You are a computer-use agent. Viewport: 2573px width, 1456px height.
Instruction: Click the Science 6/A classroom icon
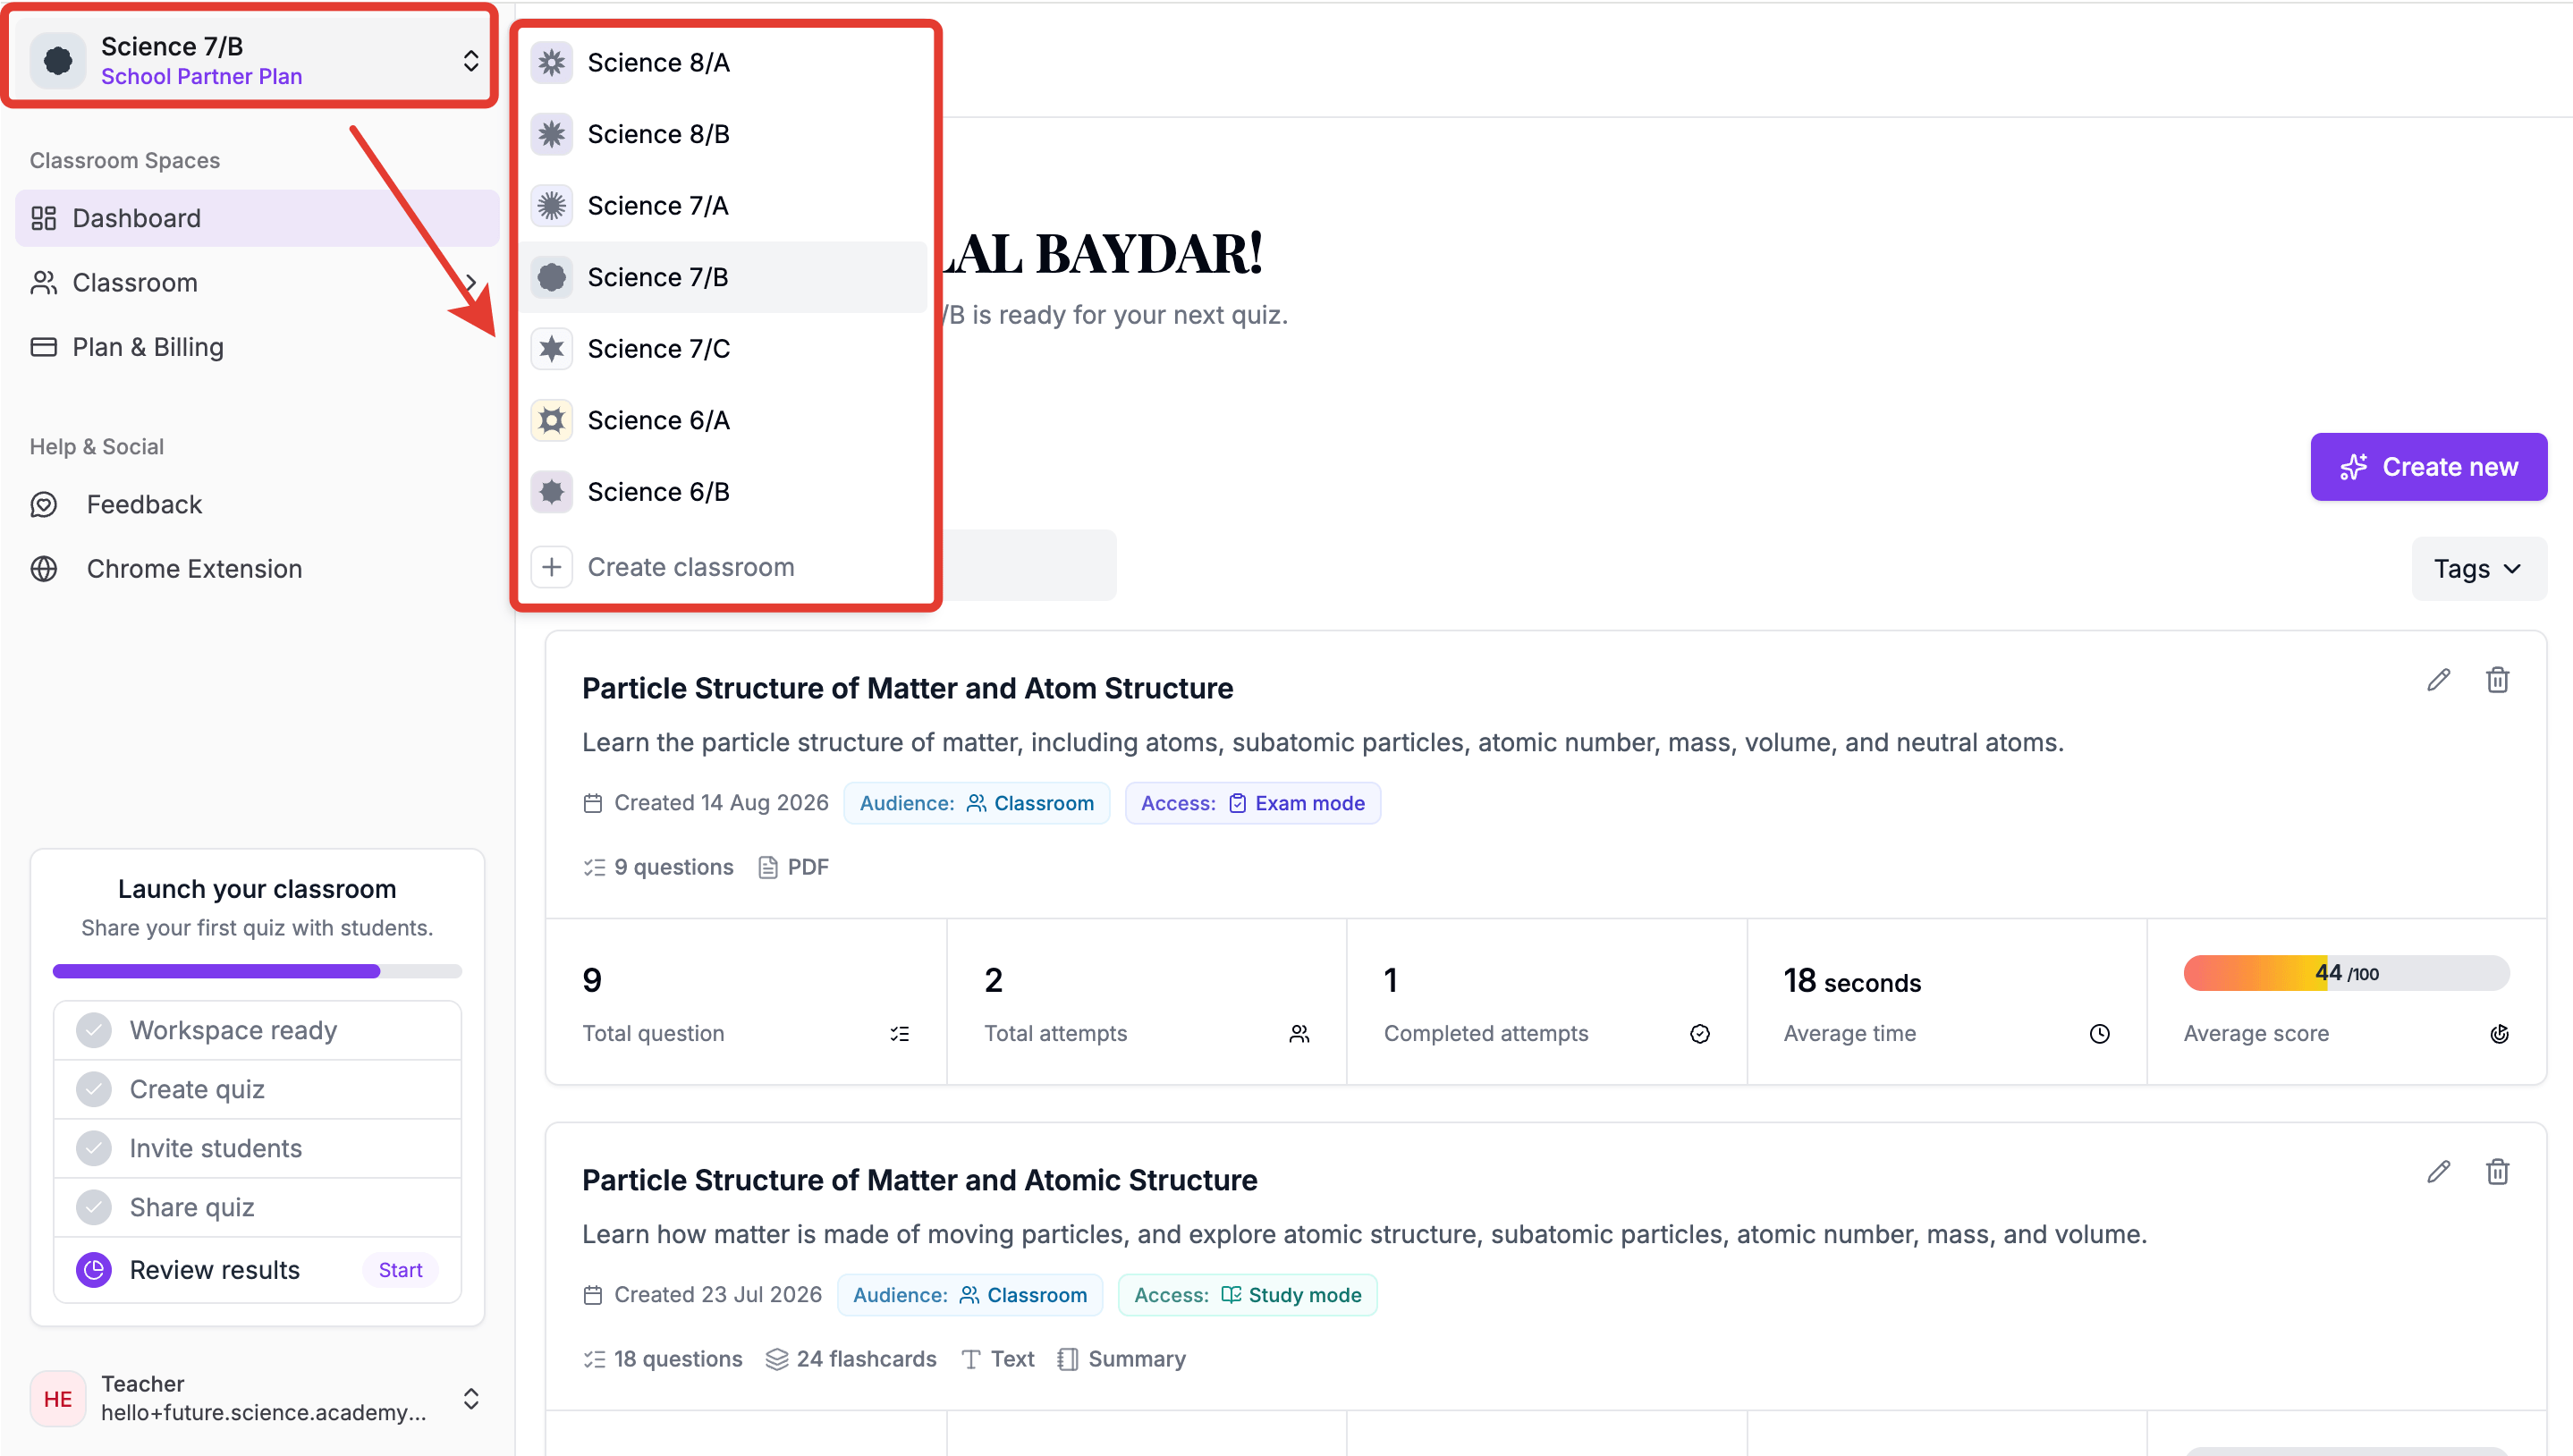(x=552, y=420)
